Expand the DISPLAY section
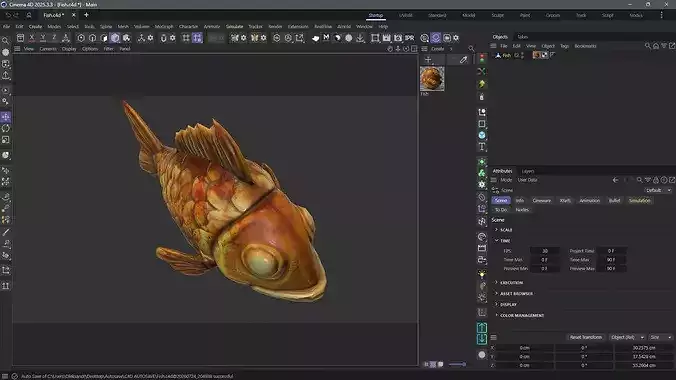This screenshot has height=380, width=676. click(x=508, y=305)
